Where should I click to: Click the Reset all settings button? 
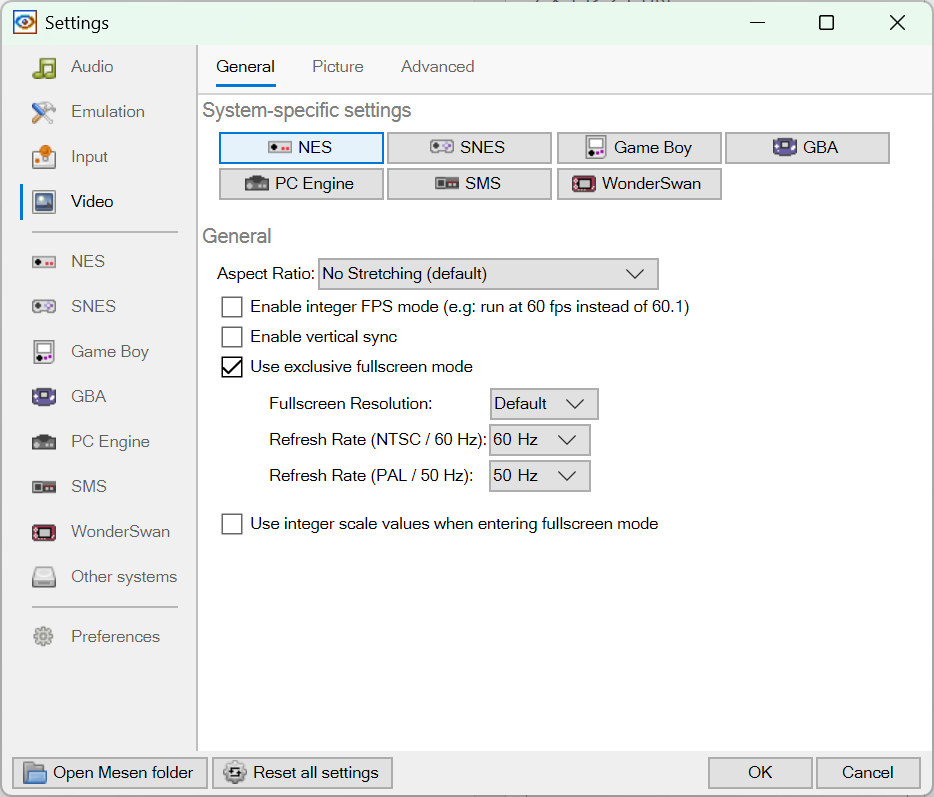pyautogui.click(x=302, y=773)
